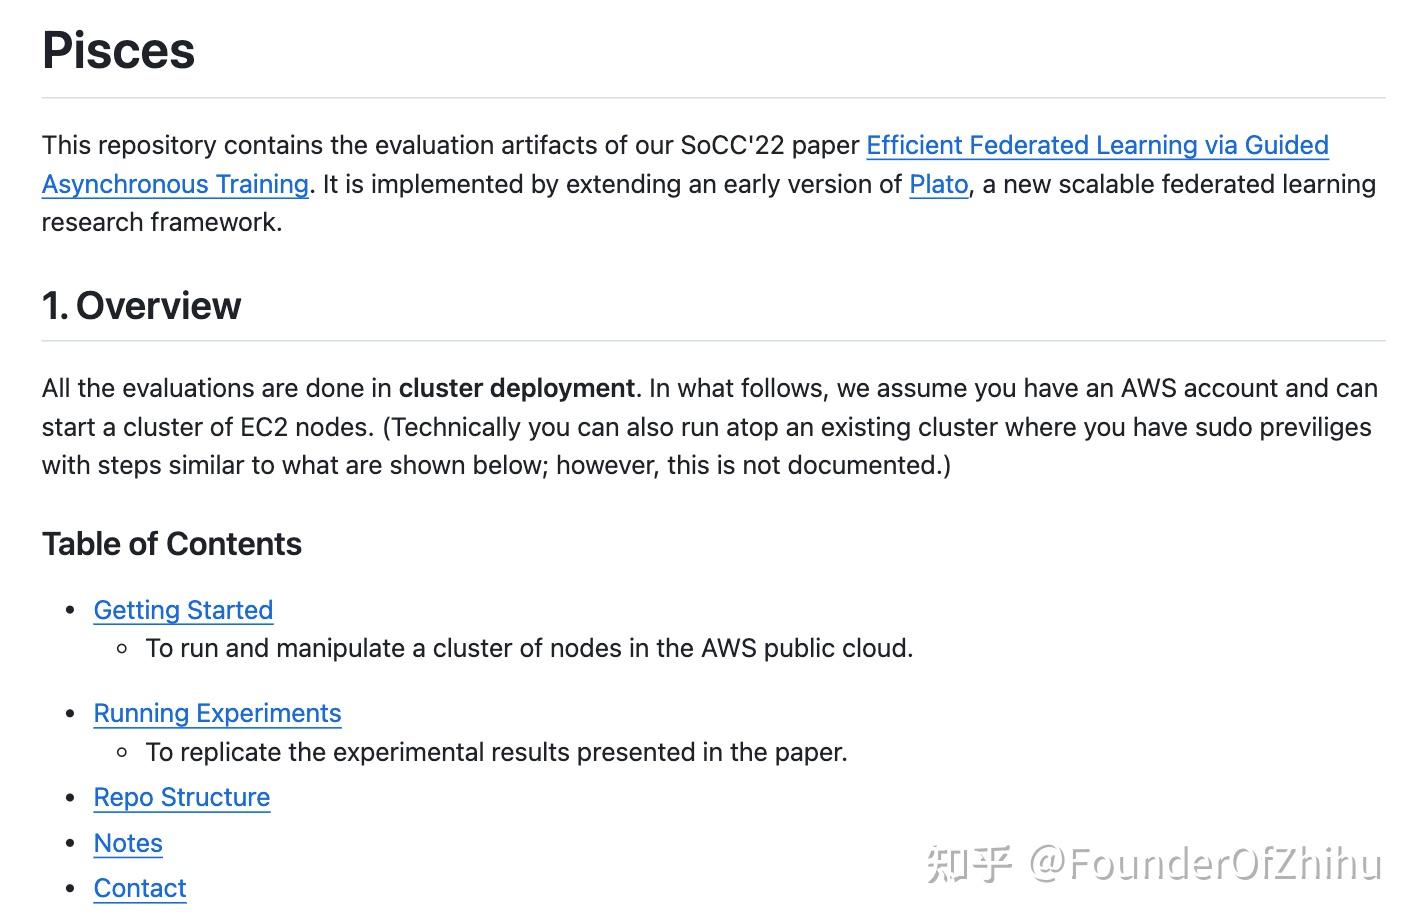
Task: Click the bold cluster deployment text
Action: click(516, 388)
